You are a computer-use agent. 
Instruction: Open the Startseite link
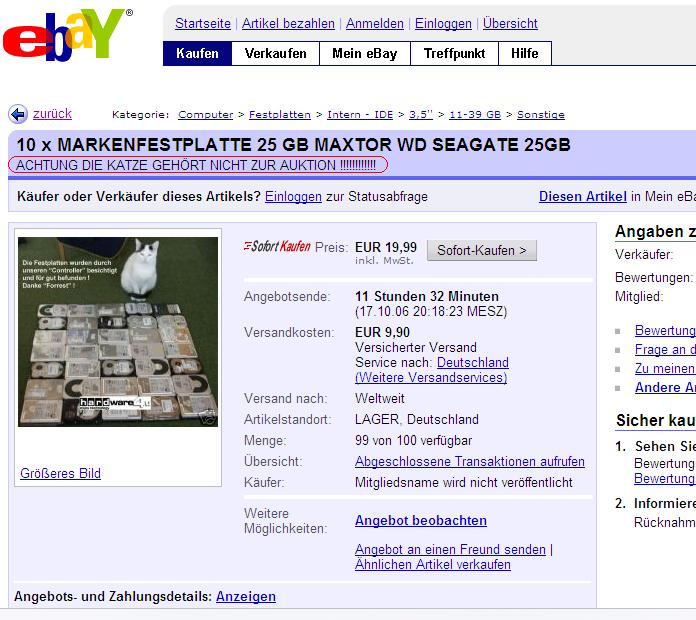coord(203,23)
